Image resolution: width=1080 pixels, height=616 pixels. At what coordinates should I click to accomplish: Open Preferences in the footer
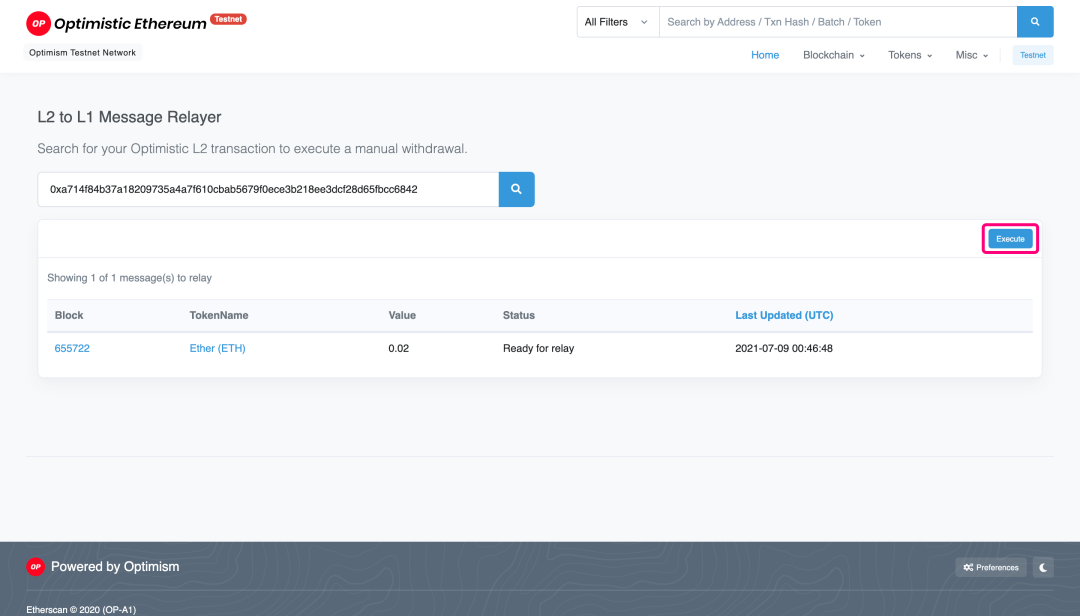point(991,568)
